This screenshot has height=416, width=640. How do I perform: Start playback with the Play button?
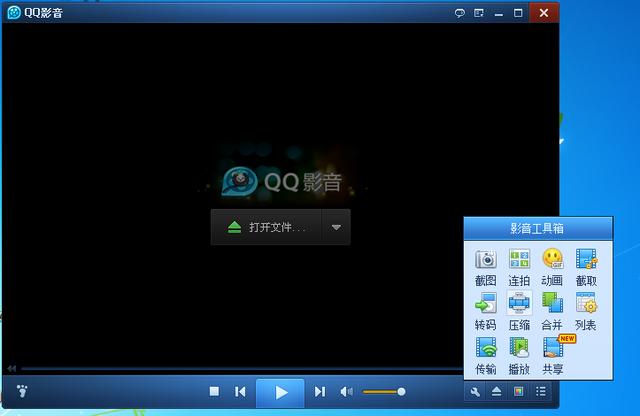(280, 393)
